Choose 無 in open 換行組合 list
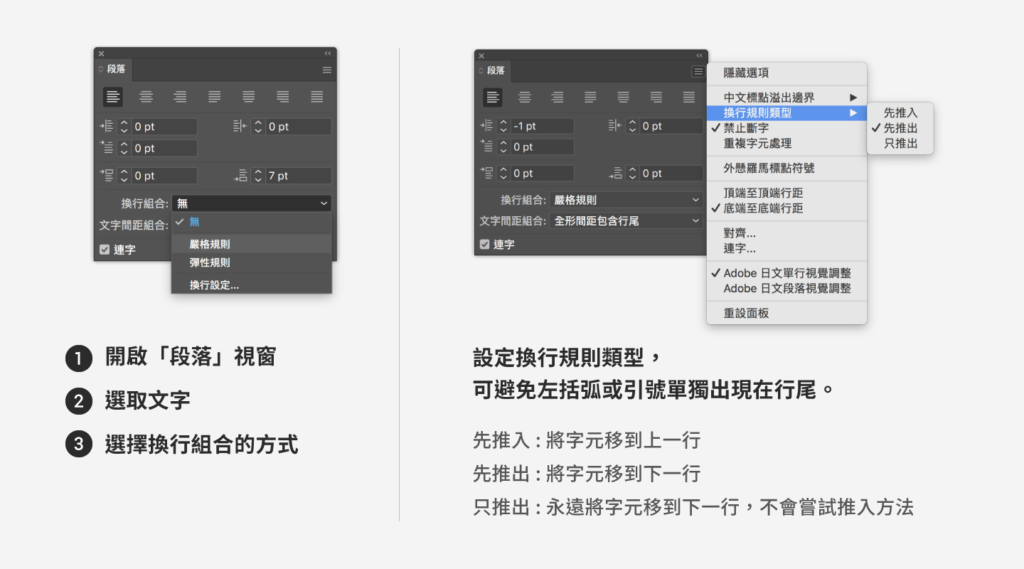The height and width of the screenshot is (569, 1024). [251, 222]
